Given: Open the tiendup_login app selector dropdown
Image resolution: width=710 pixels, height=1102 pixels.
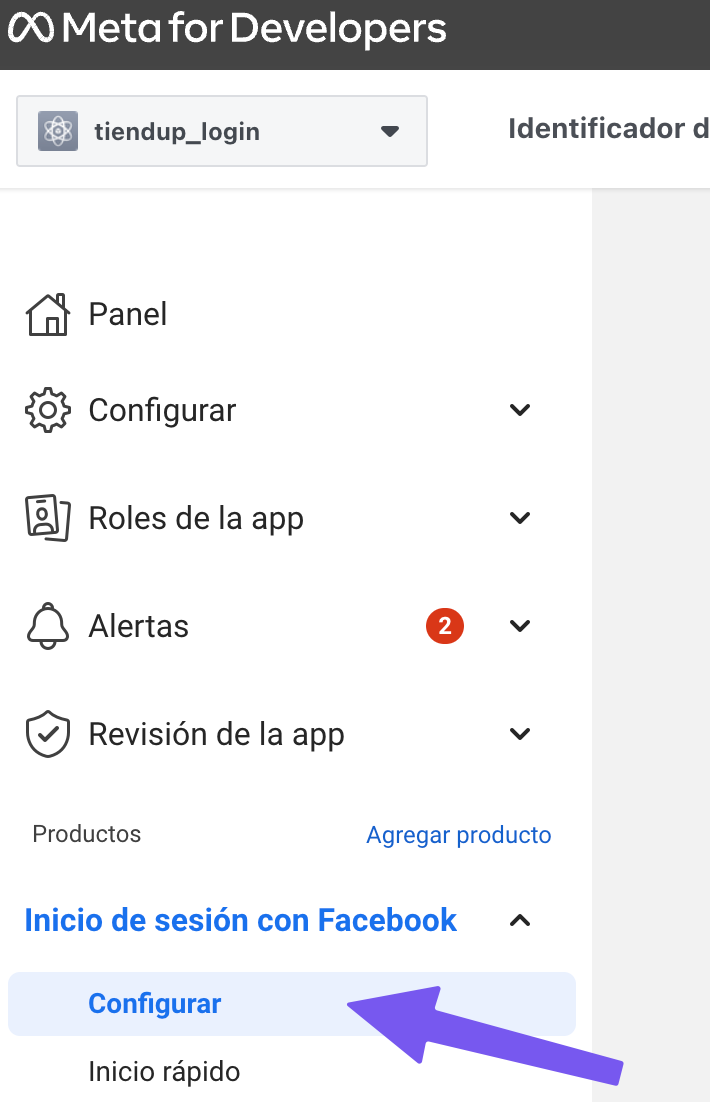Looking at the screenshot, I should pos(390,131).
